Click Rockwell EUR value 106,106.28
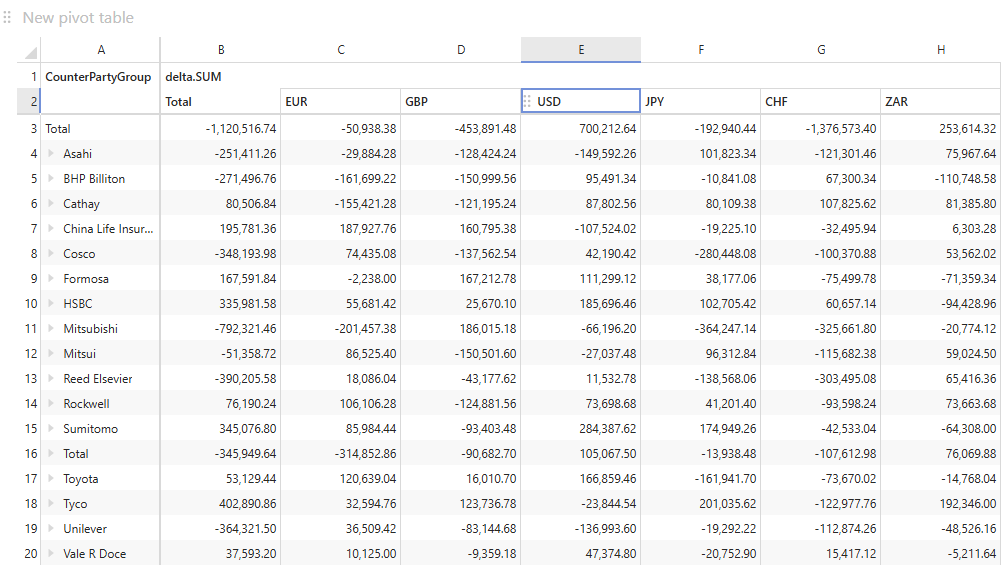This screenshot has height=572, width=1008. pos(368,404)
